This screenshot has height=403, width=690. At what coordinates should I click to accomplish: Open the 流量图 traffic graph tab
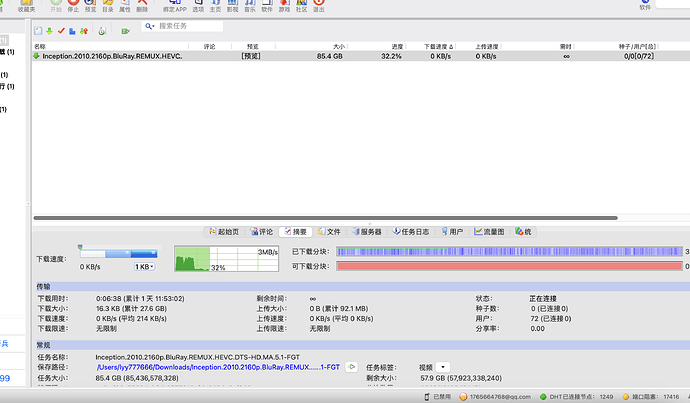(x=489, y=232)
